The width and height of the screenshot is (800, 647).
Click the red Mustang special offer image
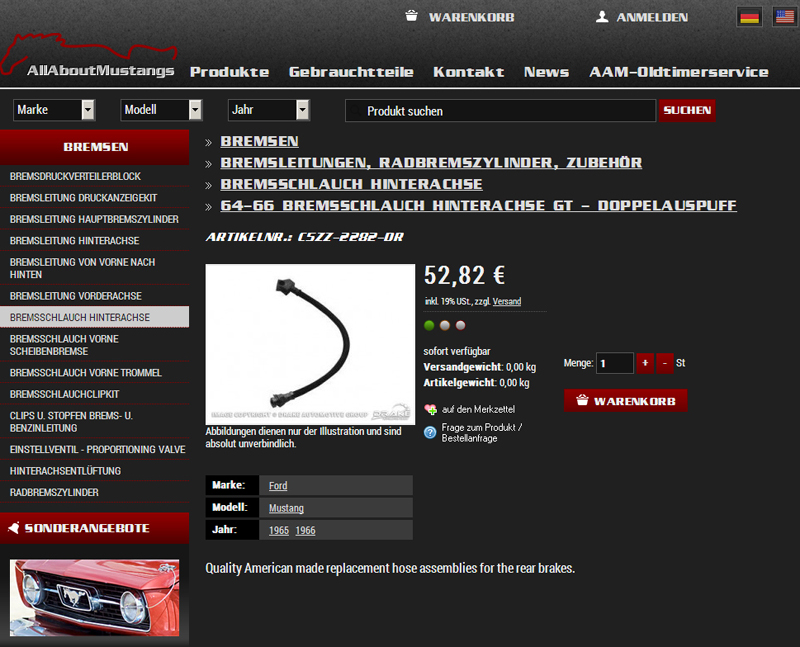point(94,598)
